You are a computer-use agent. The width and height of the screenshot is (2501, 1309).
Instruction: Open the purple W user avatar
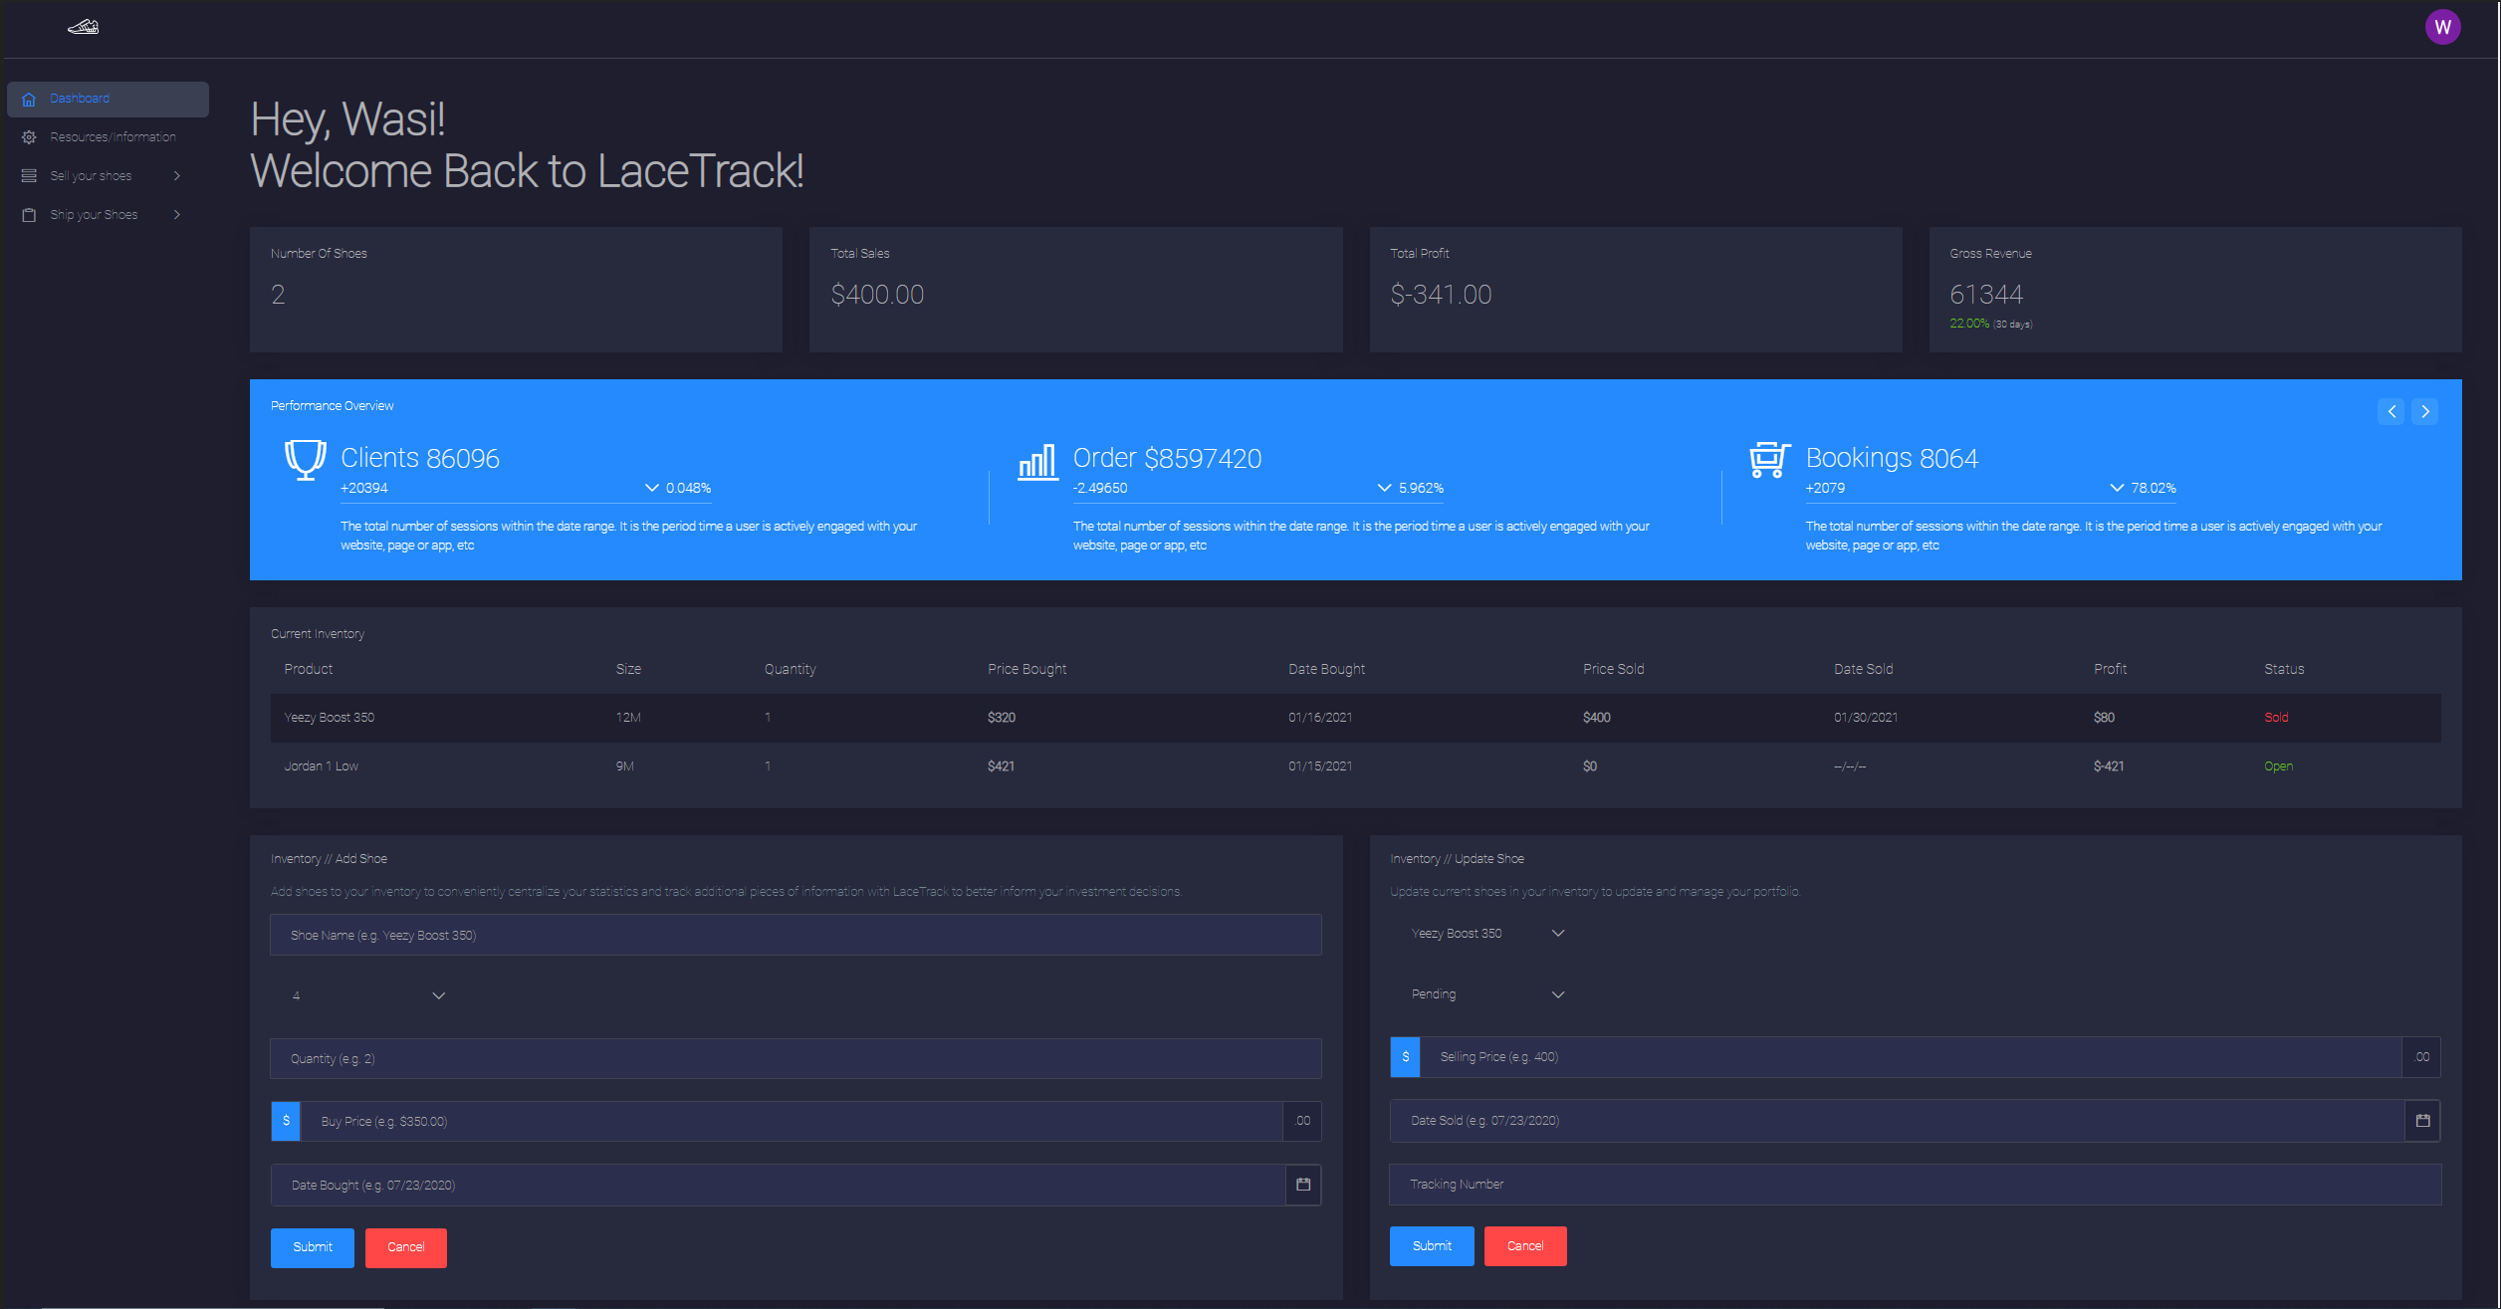click(2442, 27)
